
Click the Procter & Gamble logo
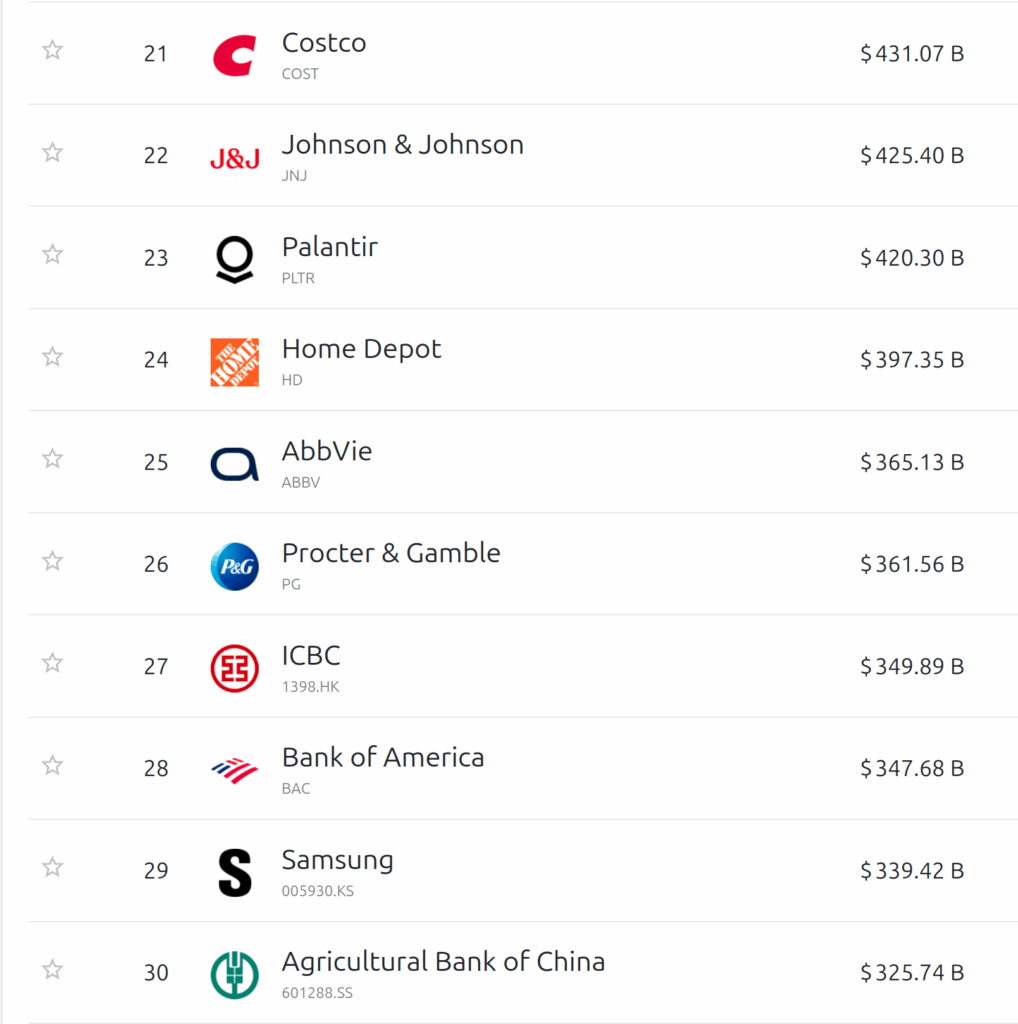[x=234, y=566]
